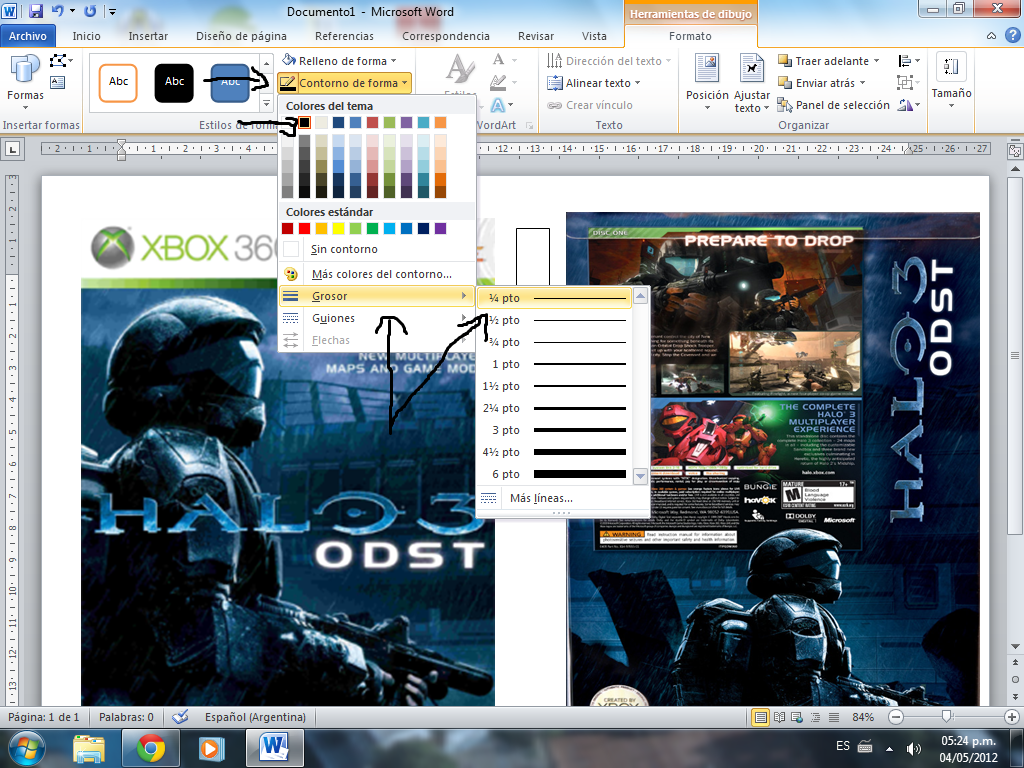Click the tab selector at ruler corner
The image size is (1024, 768).
[12, 149]
